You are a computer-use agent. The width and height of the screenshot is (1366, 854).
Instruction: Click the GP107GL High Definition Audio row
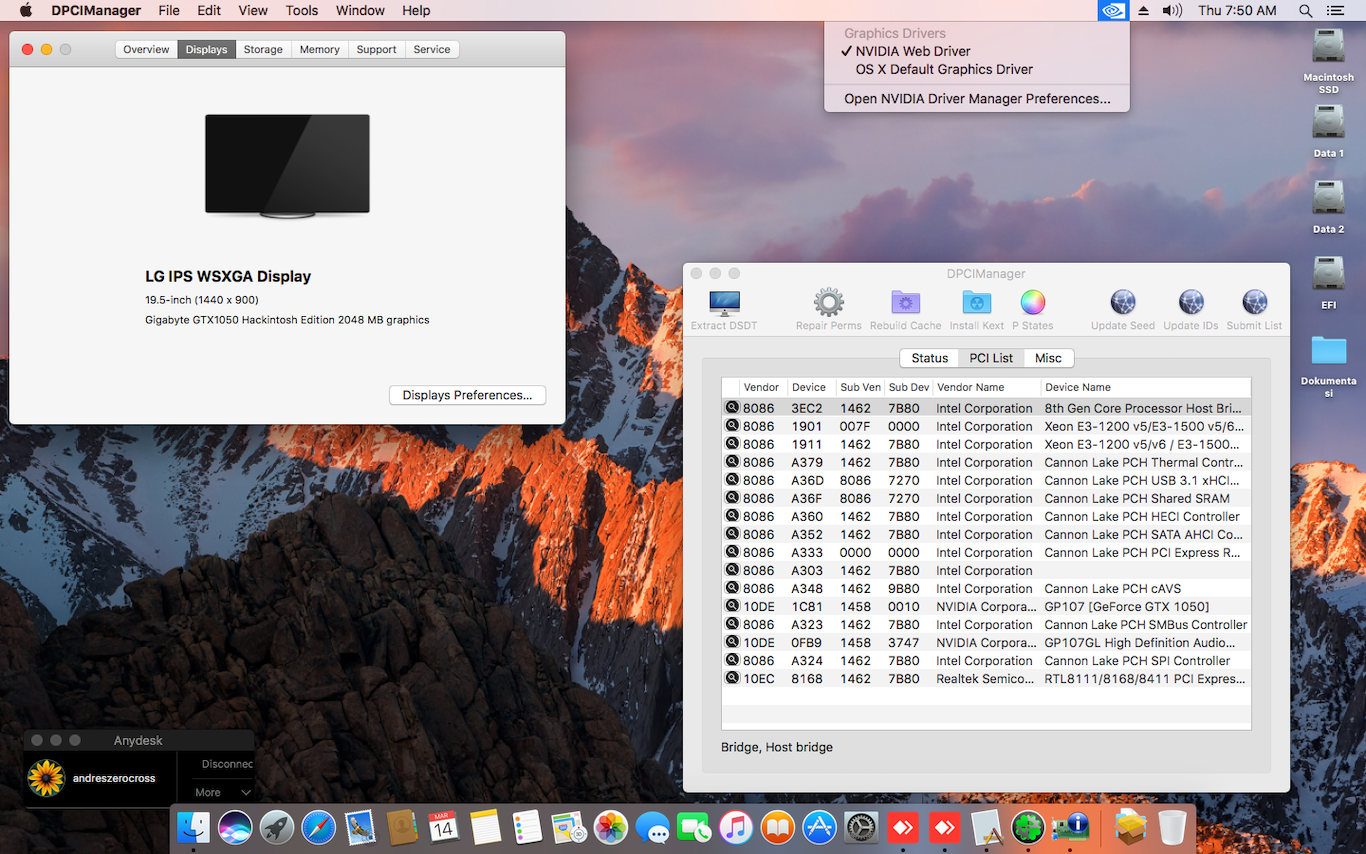(986, 642)
